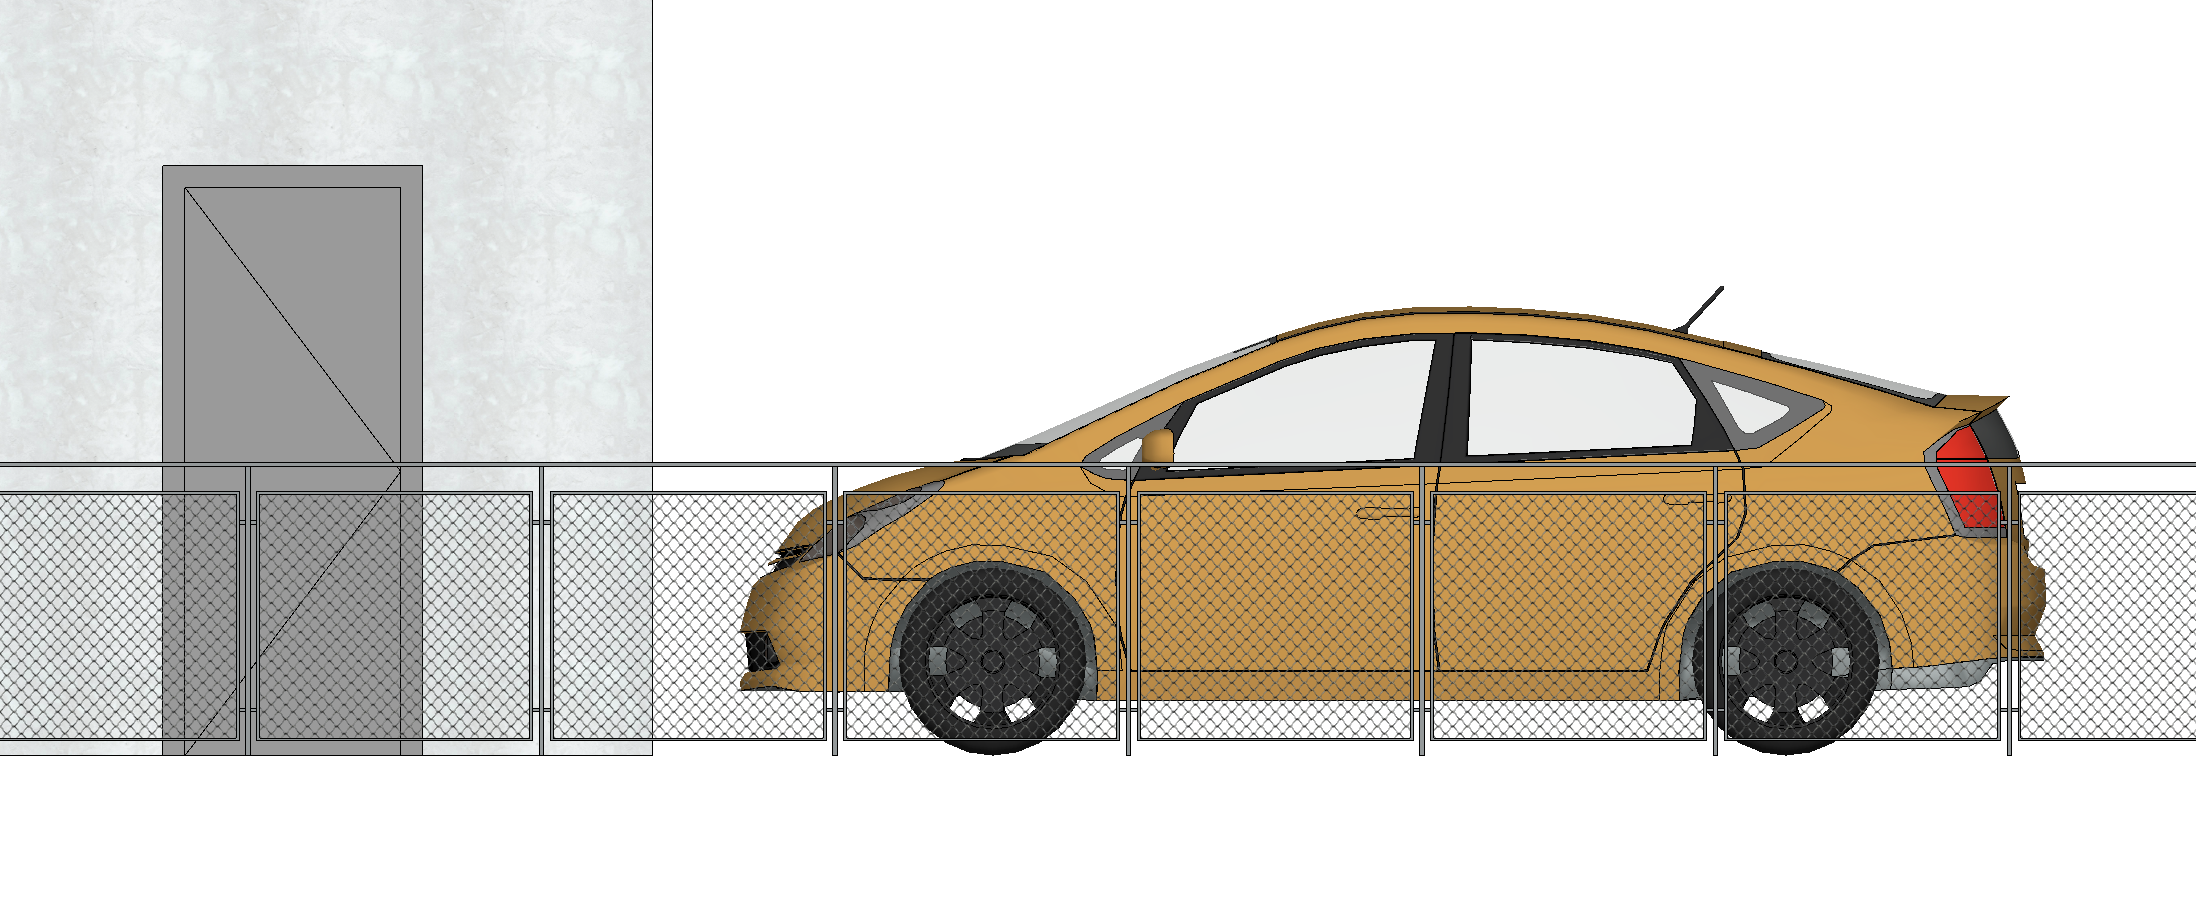Select the gray door in concrete wall
This screenshot has height=906, width=2196.
coord(292,460)
